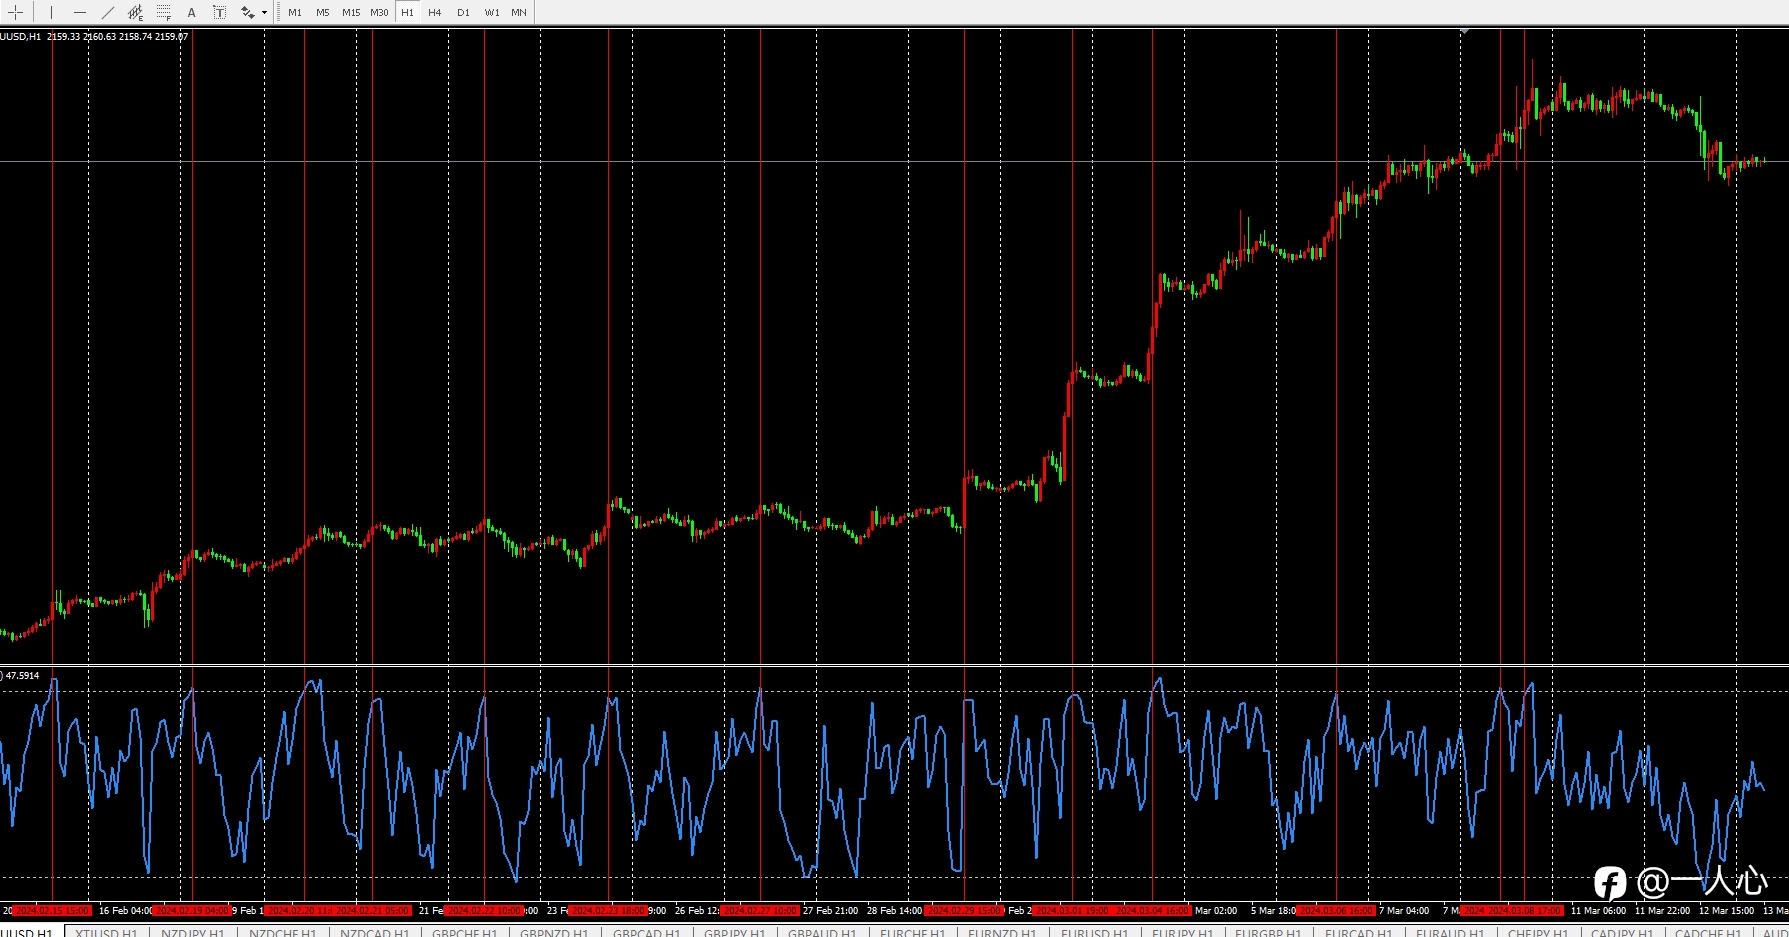Click the 2024.02.22 10:00 line label
Viewport: 1789px width, 937px height.
tap(484, 910)
